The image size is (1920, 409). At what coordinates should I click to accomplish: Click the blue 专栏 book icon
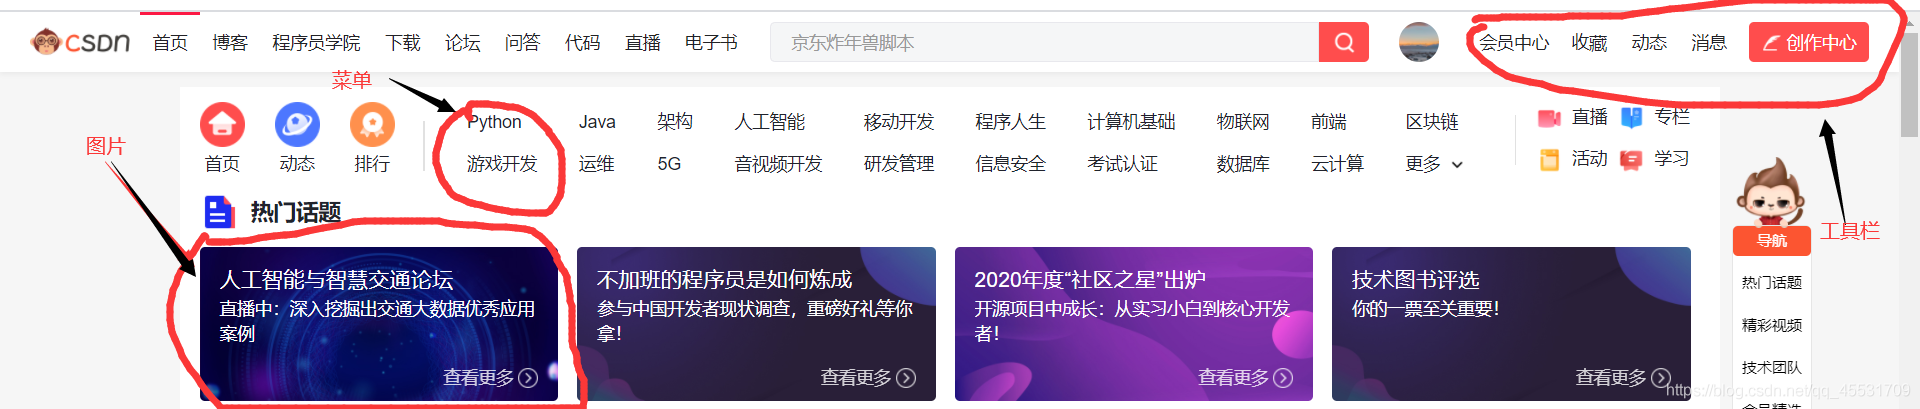1631,118
